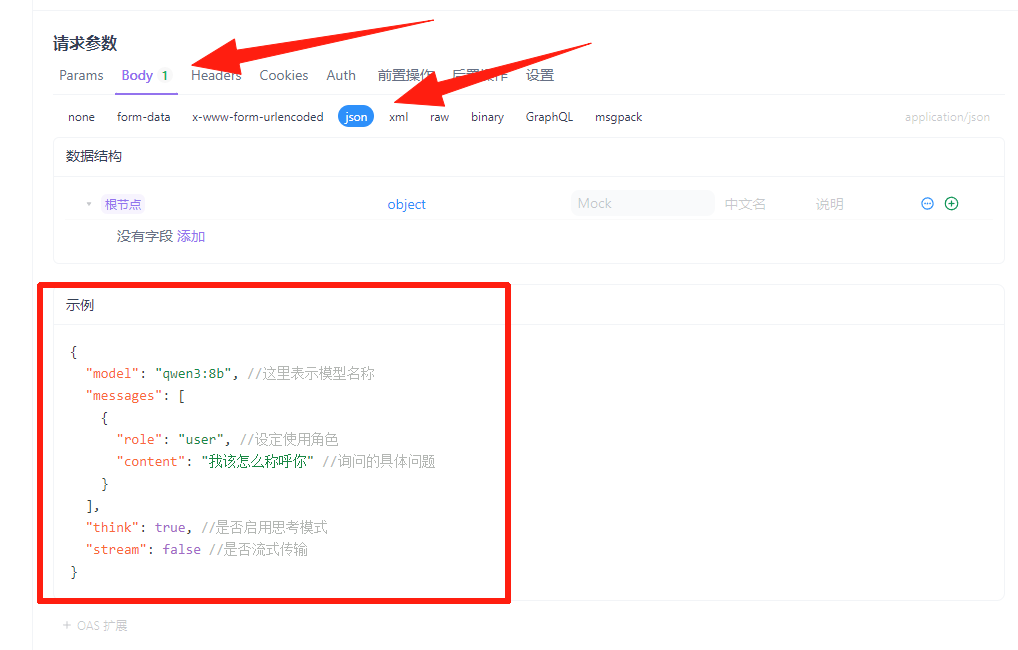Image resolution: width=1018 pixels, height=650 pixels.
Task: Click the false value after stream
Action: tap(181, 549)
